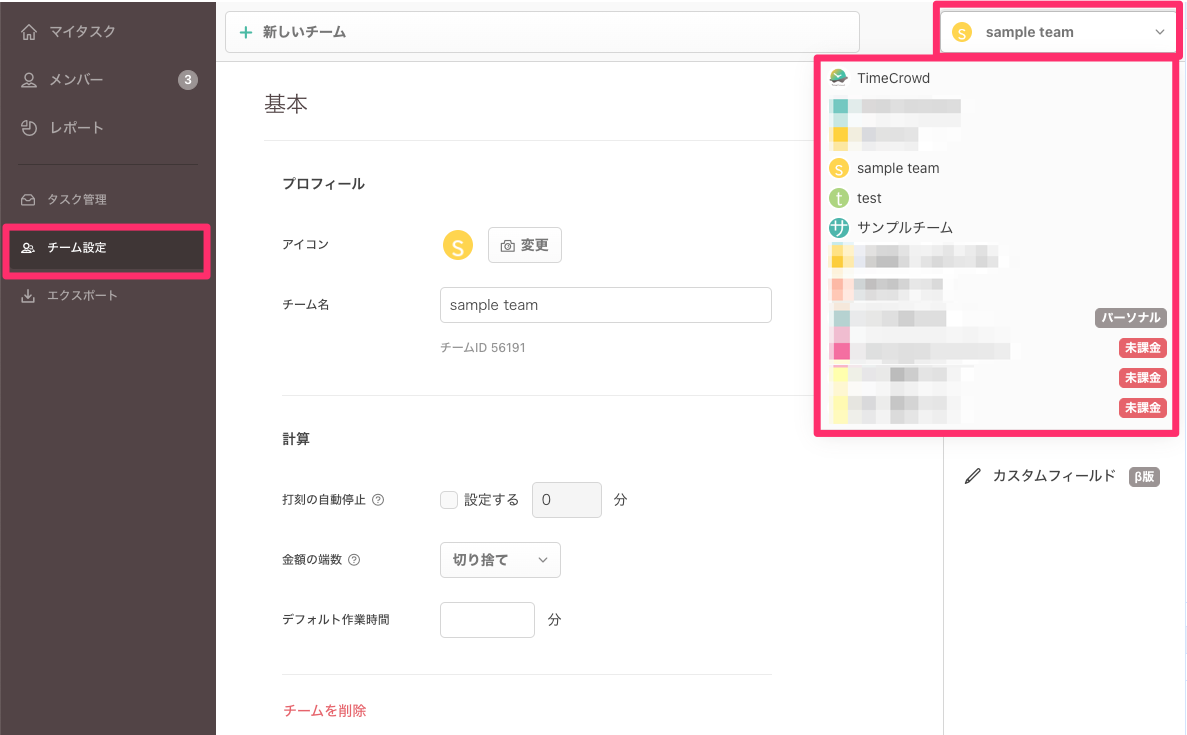
Task: Choose the test team in list
Action: tap(868, 198)
